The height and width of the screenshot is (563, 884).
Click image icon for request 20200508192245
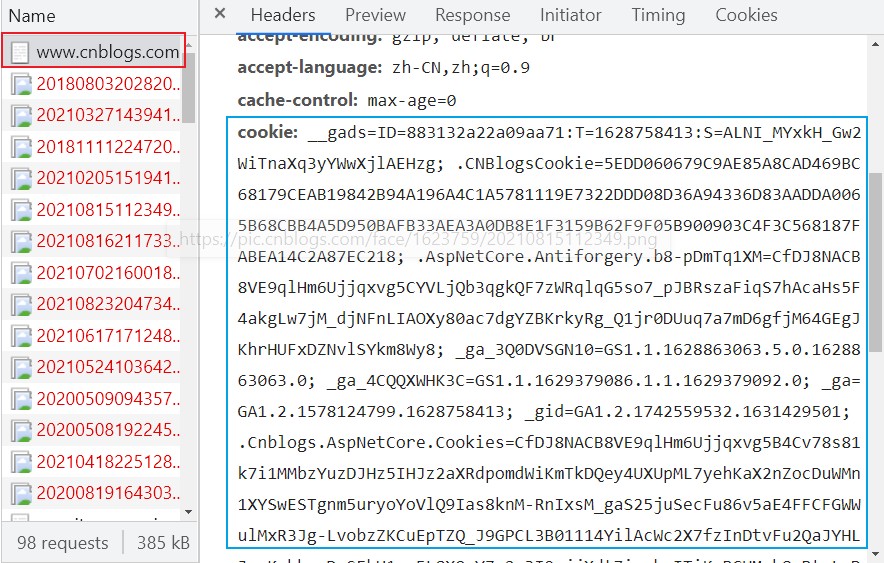pos(21,432)
